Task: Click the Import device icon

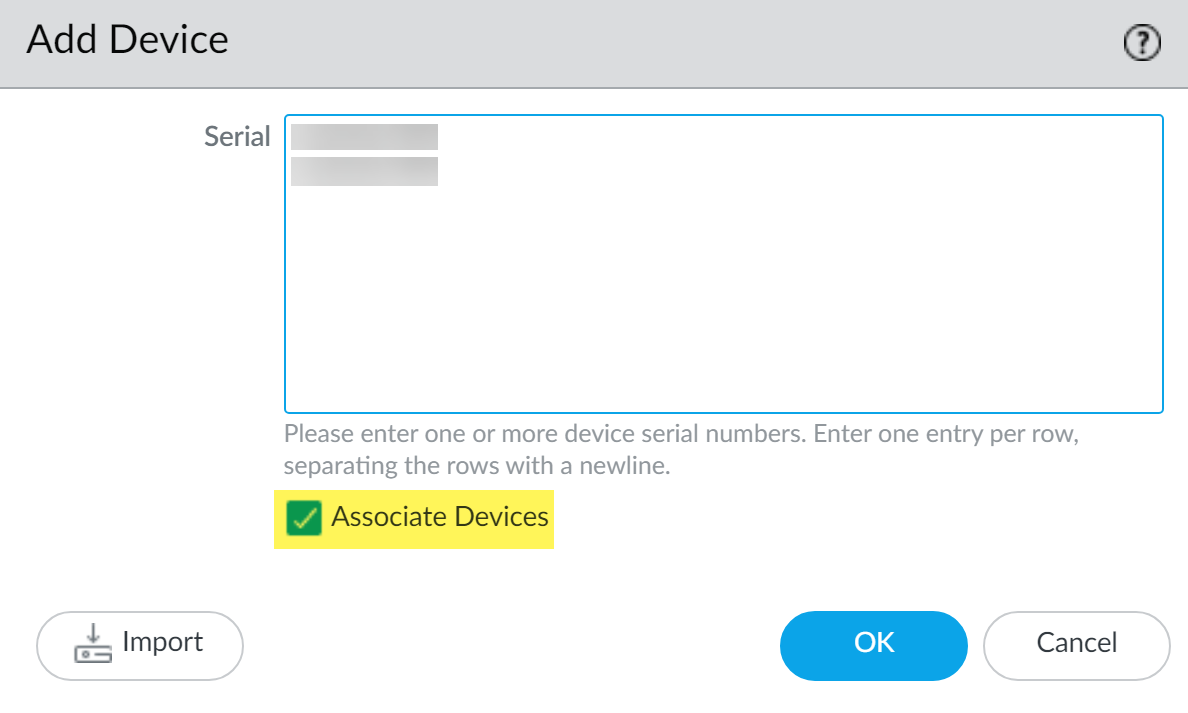Action: point(93,644)
